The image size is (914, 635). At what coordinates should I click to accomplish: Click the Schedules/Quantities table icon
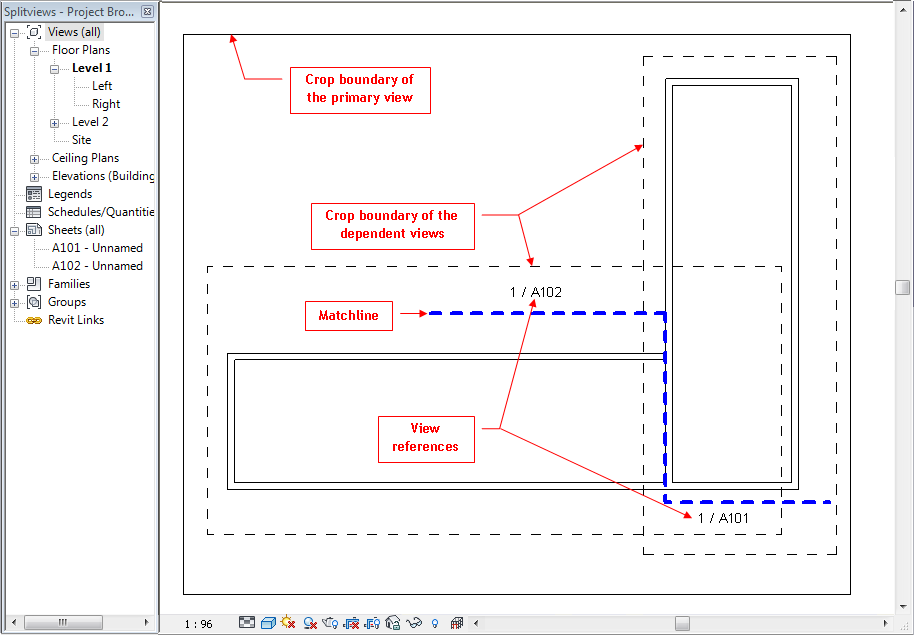pyautogui.click(x=34, y=212)
